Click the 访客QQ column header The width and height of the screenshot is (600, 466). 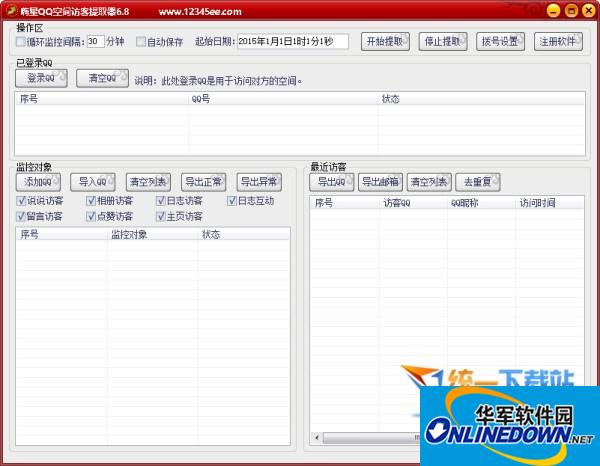pyautogui.click(x=413, y=203)
